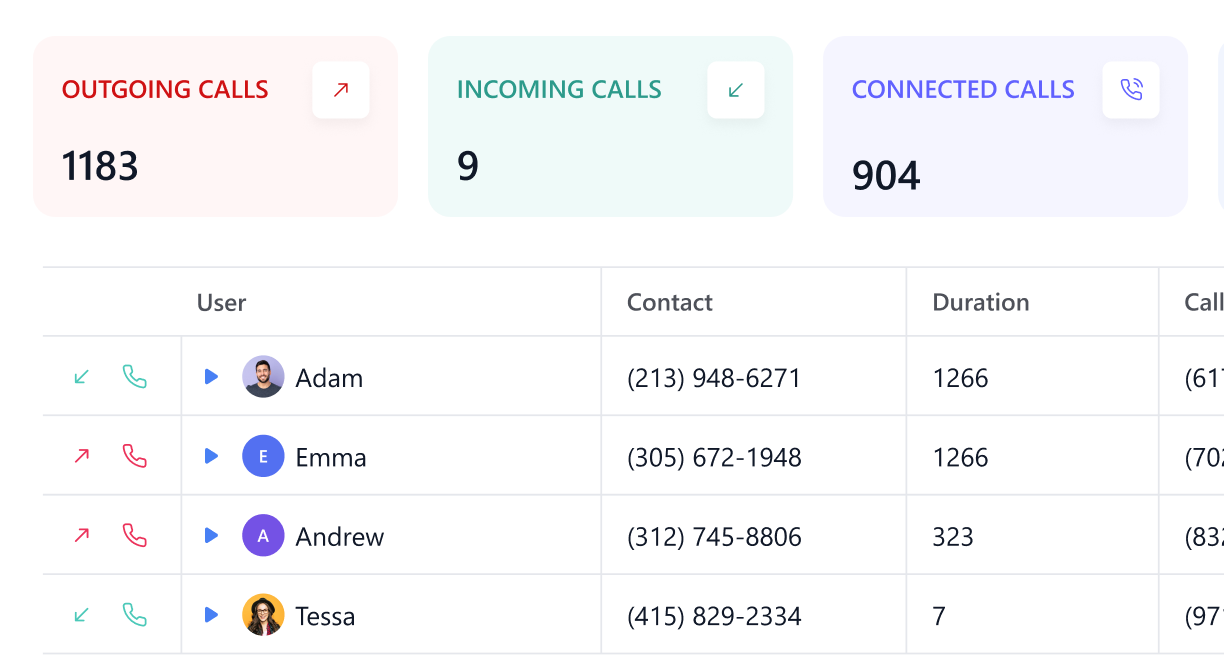Click Andrew's name in the table
The width and height of the screenshot is (1224, 666).
pyautogui.click(x=340, y=535)
